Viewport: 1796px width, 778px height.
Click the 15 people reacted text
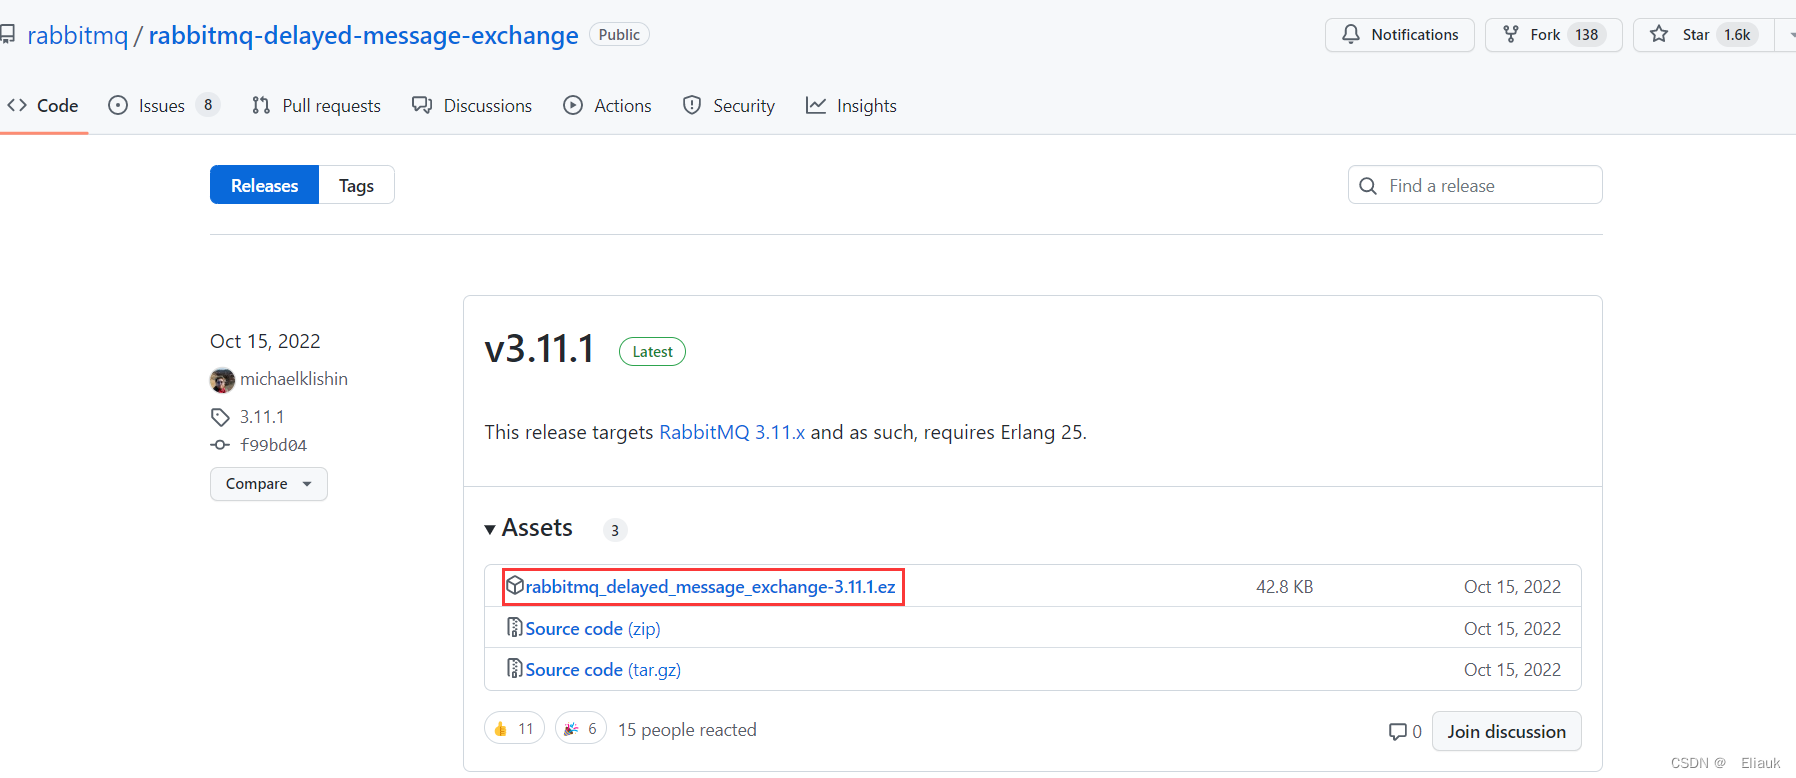click(687, 730)
